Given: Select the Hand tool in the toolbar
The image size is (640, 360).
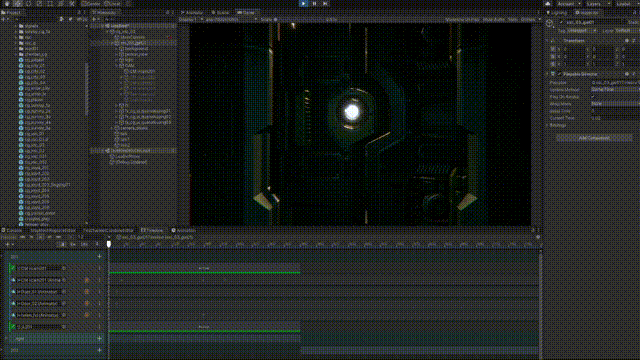Looking at the screenshot, I should [7, 3].
